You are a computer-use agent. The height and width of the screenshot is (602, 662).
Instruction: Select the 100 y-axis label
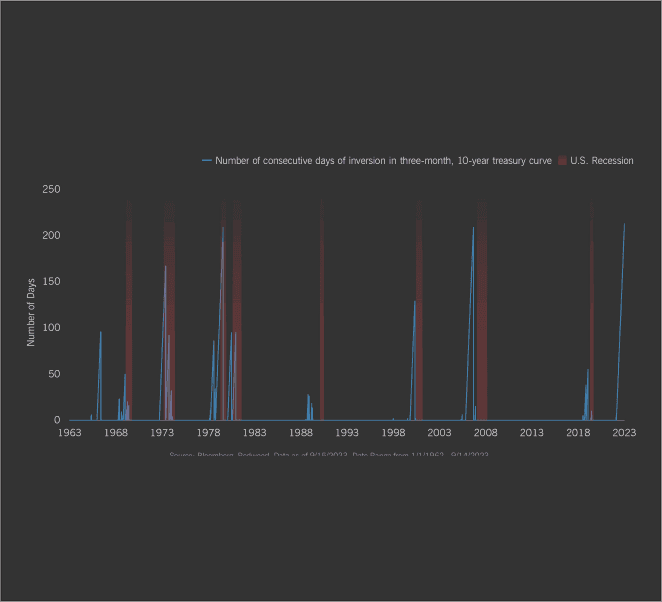point(51,328)
